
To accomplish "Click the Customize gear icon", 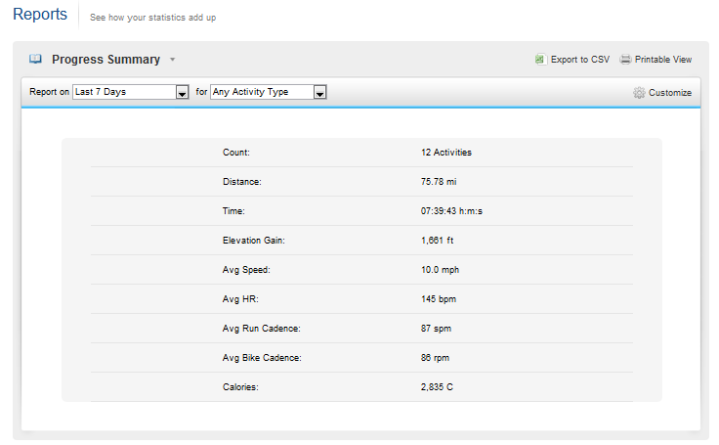I will tap(639, 93).
